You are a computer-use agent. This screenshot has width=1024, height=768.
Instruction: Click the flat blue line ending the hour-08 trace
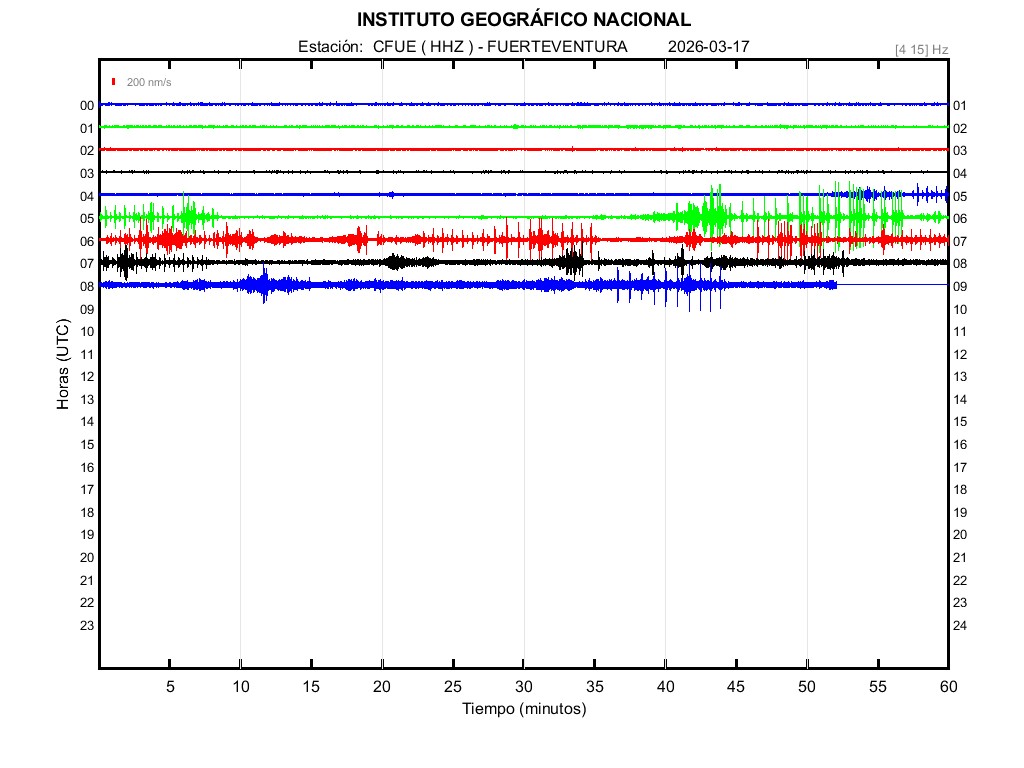point(892,285)
